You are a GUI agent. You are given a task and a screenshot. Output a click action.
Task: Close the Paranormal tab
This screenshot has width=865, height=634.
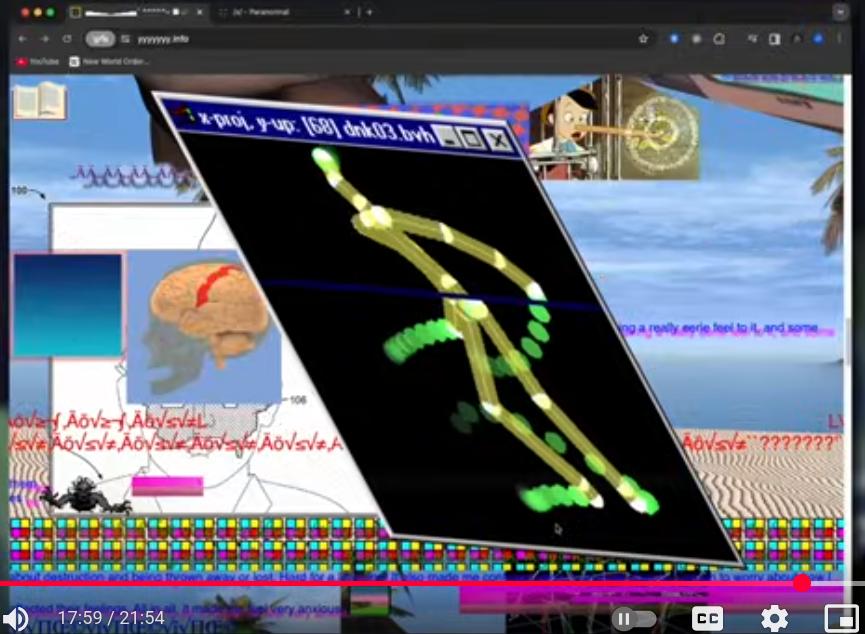[x=347, y=12]
